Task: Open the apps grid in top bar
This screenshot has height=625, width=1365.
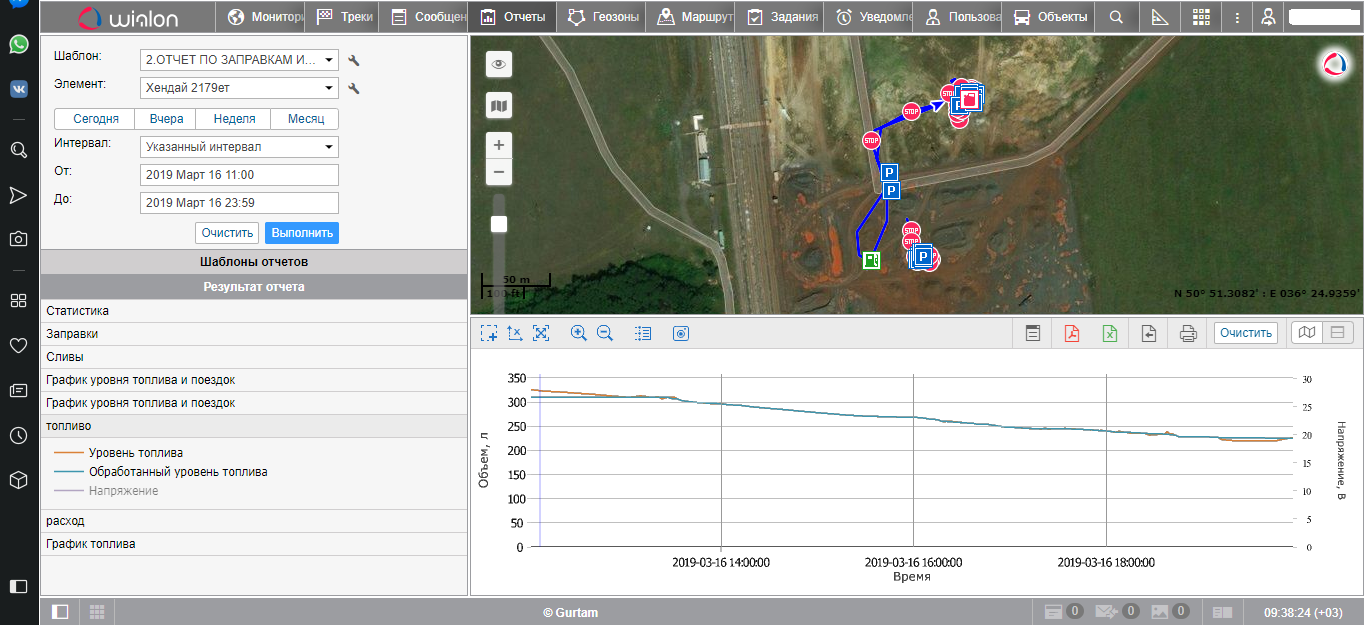Action: [1201, 17]
